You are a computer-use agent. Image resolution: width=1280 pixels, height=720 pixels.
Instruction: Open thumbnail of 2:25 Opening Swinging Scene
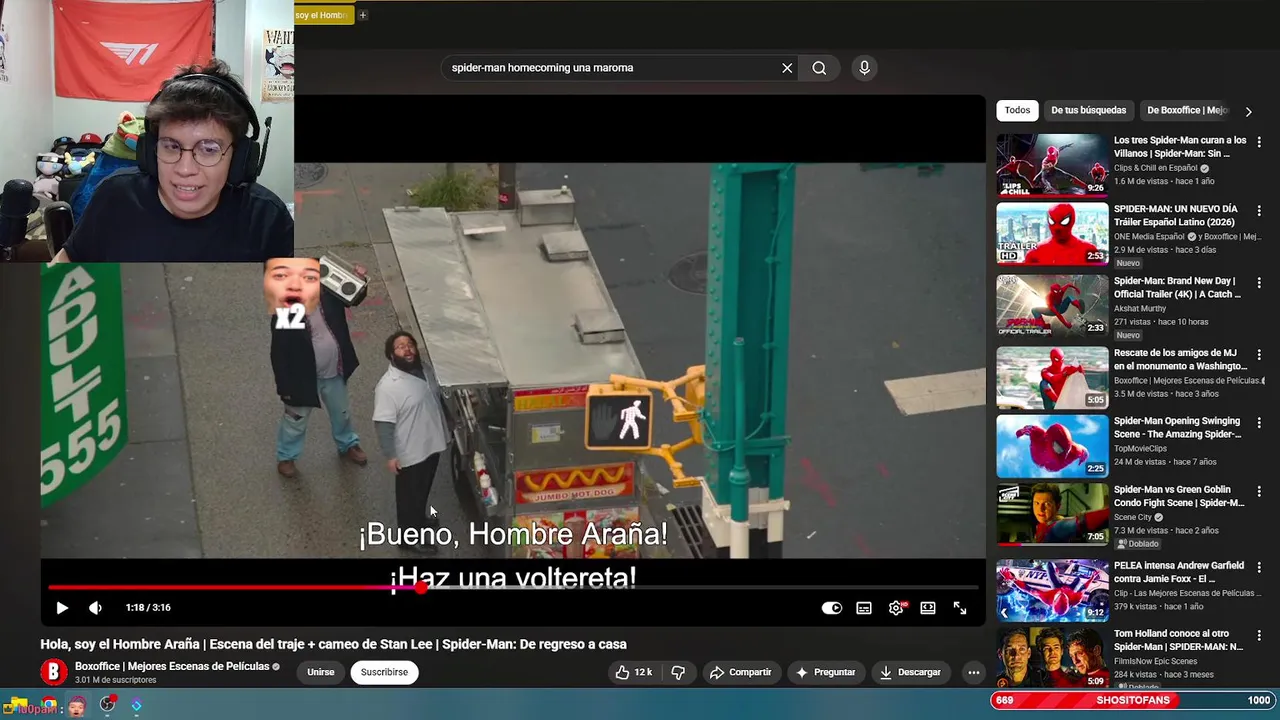[1052, 446]
